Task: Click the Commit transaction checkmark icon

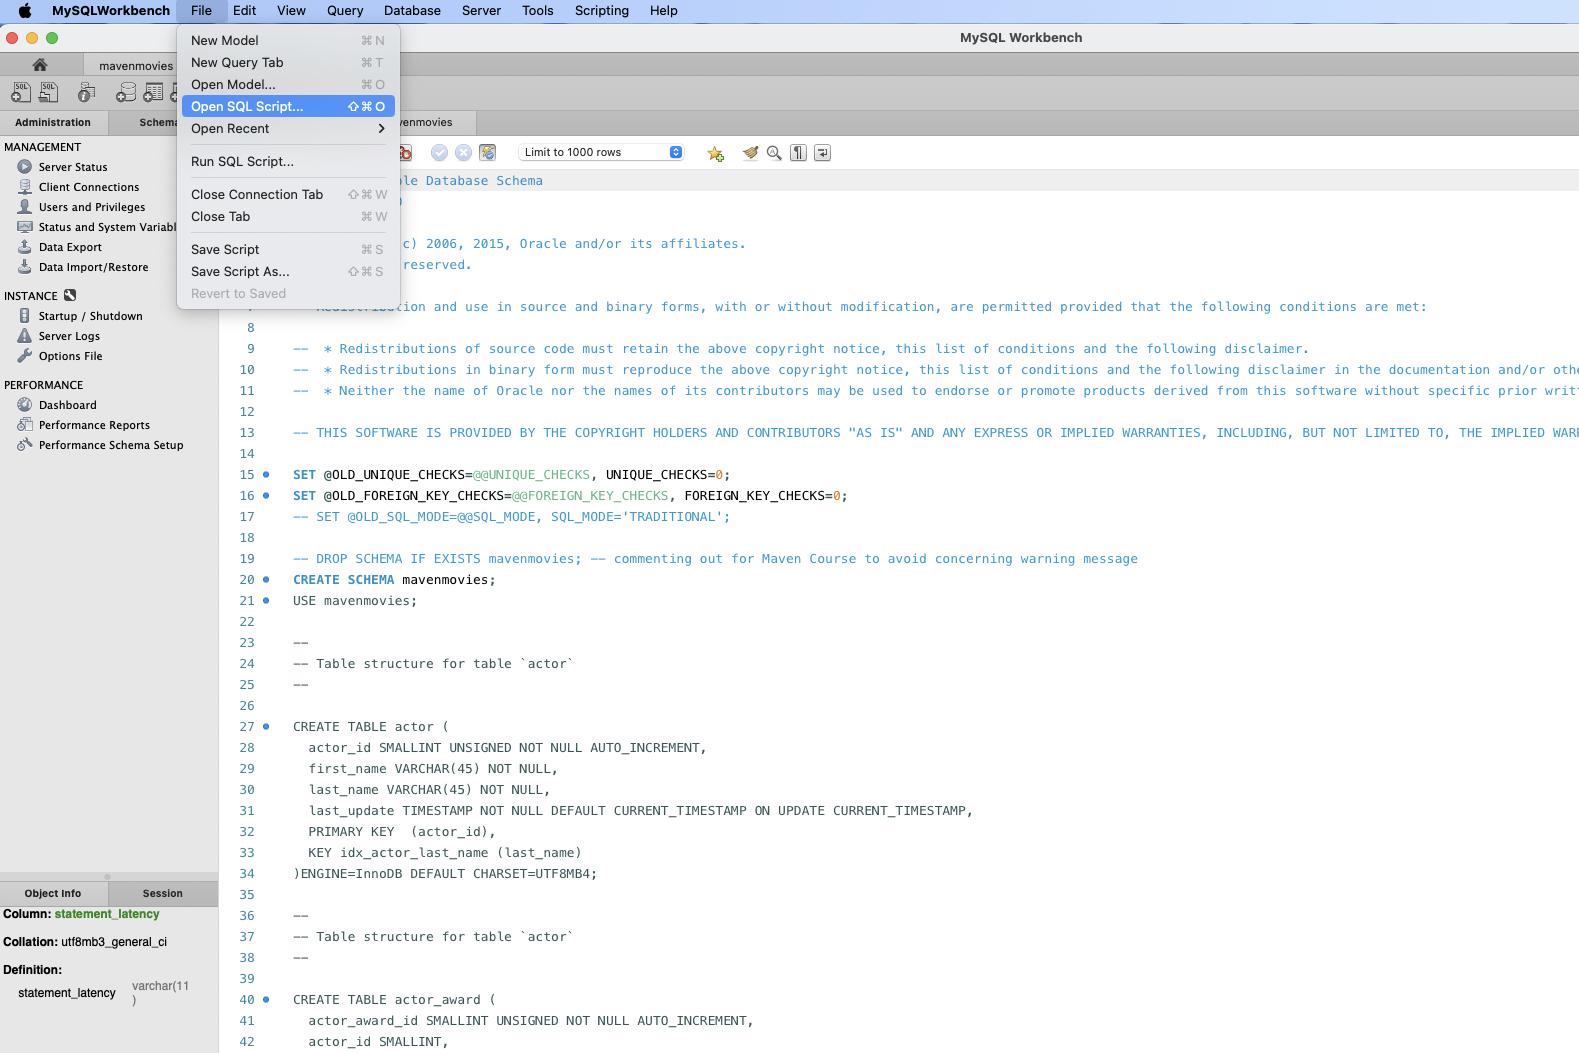Action: click(439, 152)
